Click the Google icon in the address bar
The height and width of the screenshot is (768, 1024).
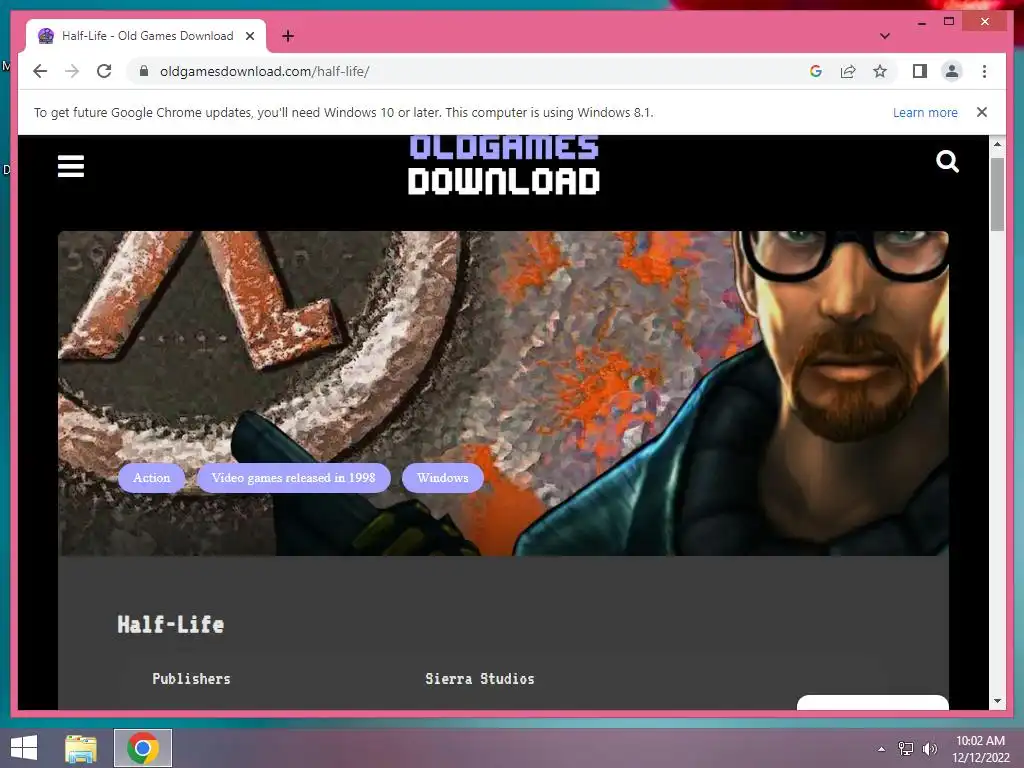tap(815, 71)
